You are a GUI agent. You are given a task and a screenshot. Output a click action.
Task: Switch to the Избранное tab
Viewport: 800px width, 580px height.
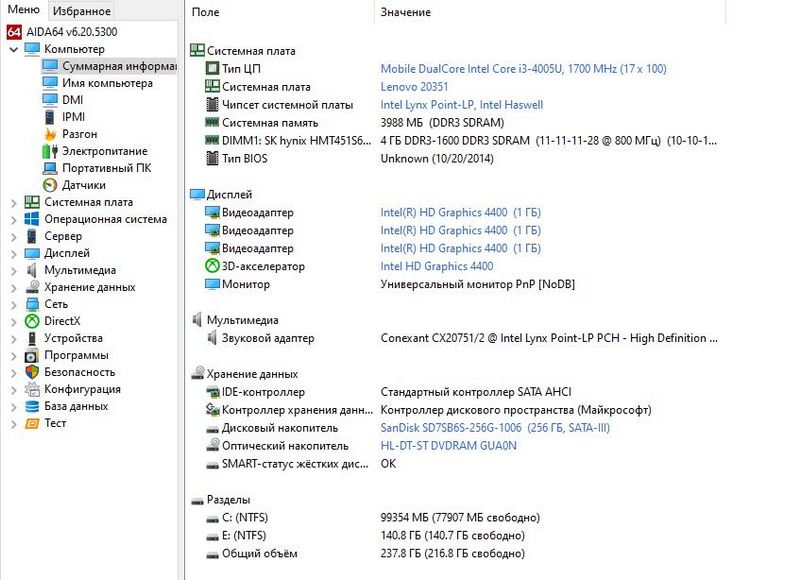pyautogui.click(x=82, y=11)
